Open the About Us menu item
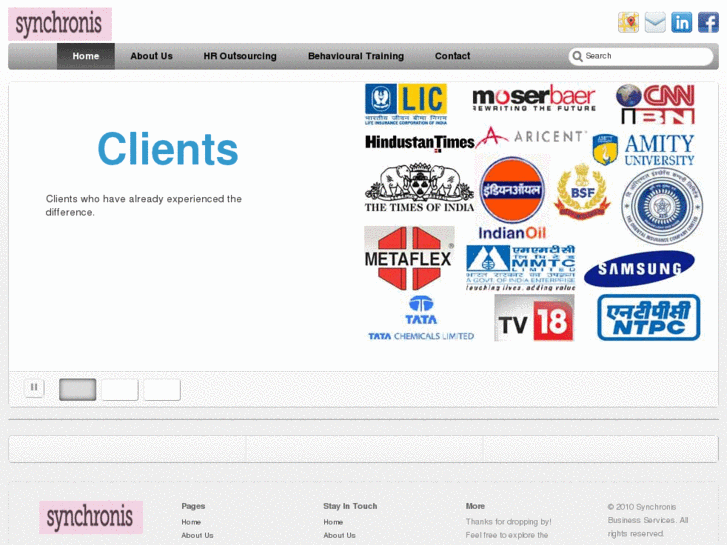Viewport: 727px width, 545px height. [151, 56]
